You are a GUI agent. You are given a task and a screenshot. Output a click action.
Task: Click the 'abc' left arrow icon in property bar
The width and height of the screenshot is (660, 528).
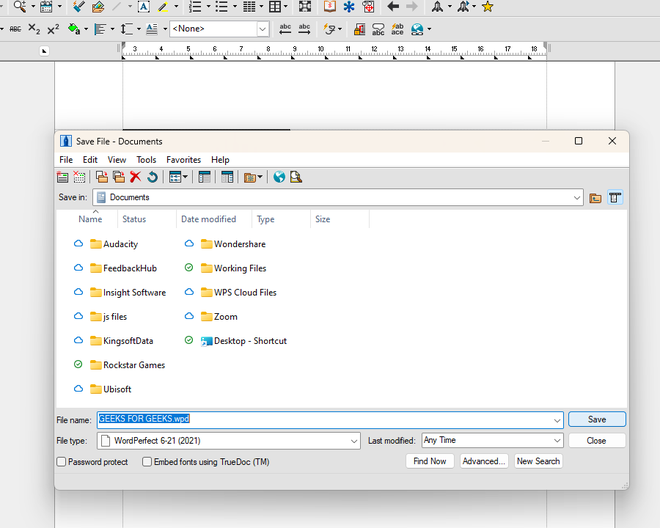[285, 29]
